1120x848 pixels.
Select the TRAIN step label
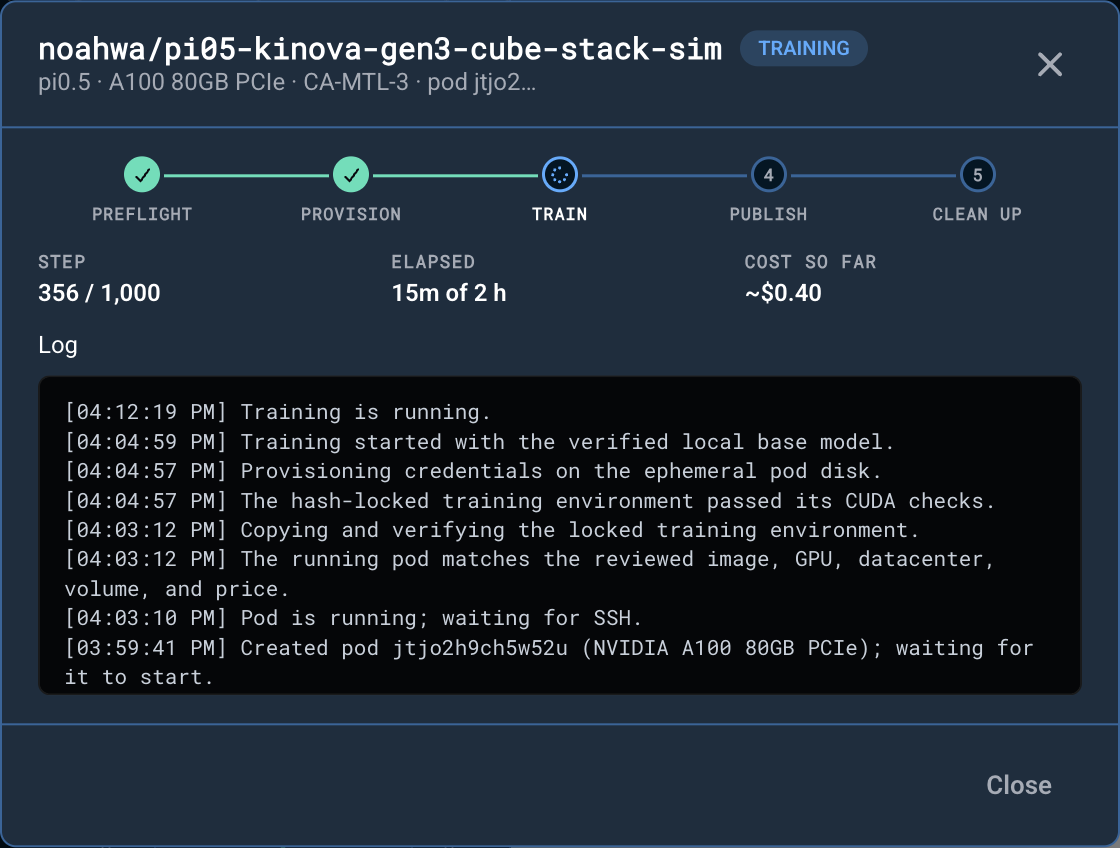click(x=559, y=214)
